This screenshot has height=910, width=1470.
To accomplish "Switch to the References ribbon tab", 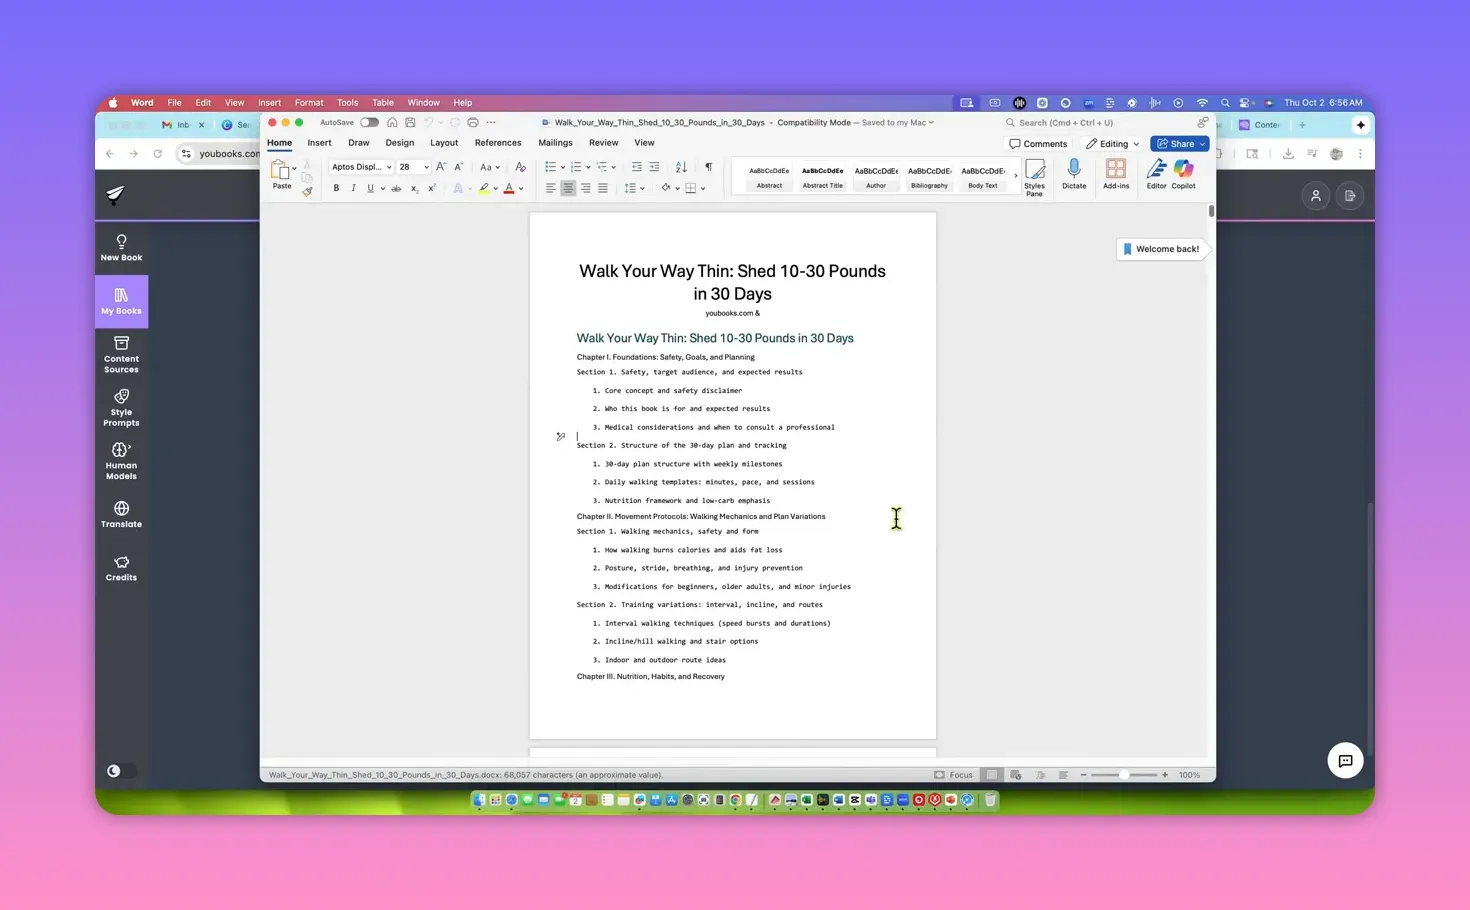I will click(498, 143).
